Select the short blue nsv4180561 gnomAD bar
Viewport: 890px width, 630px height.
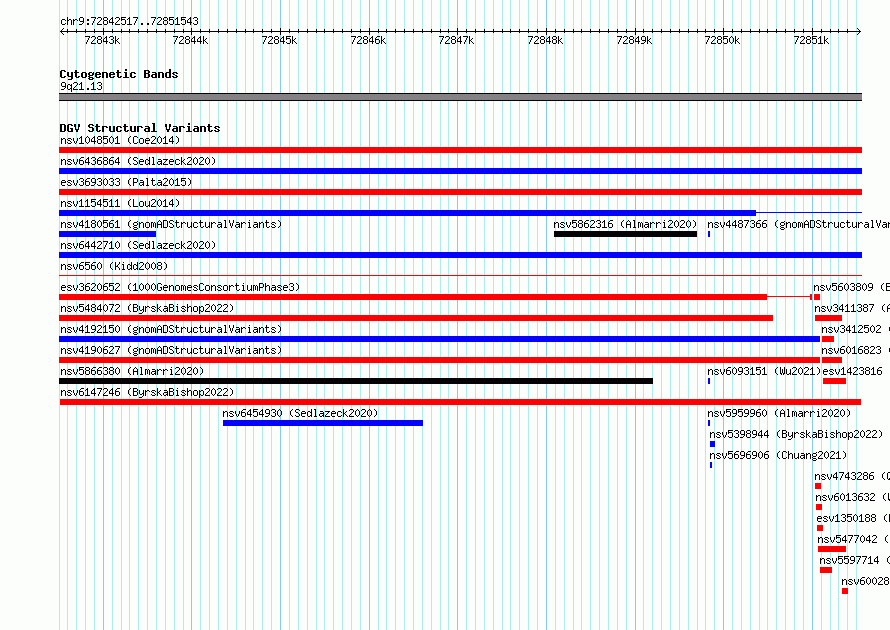107,234
